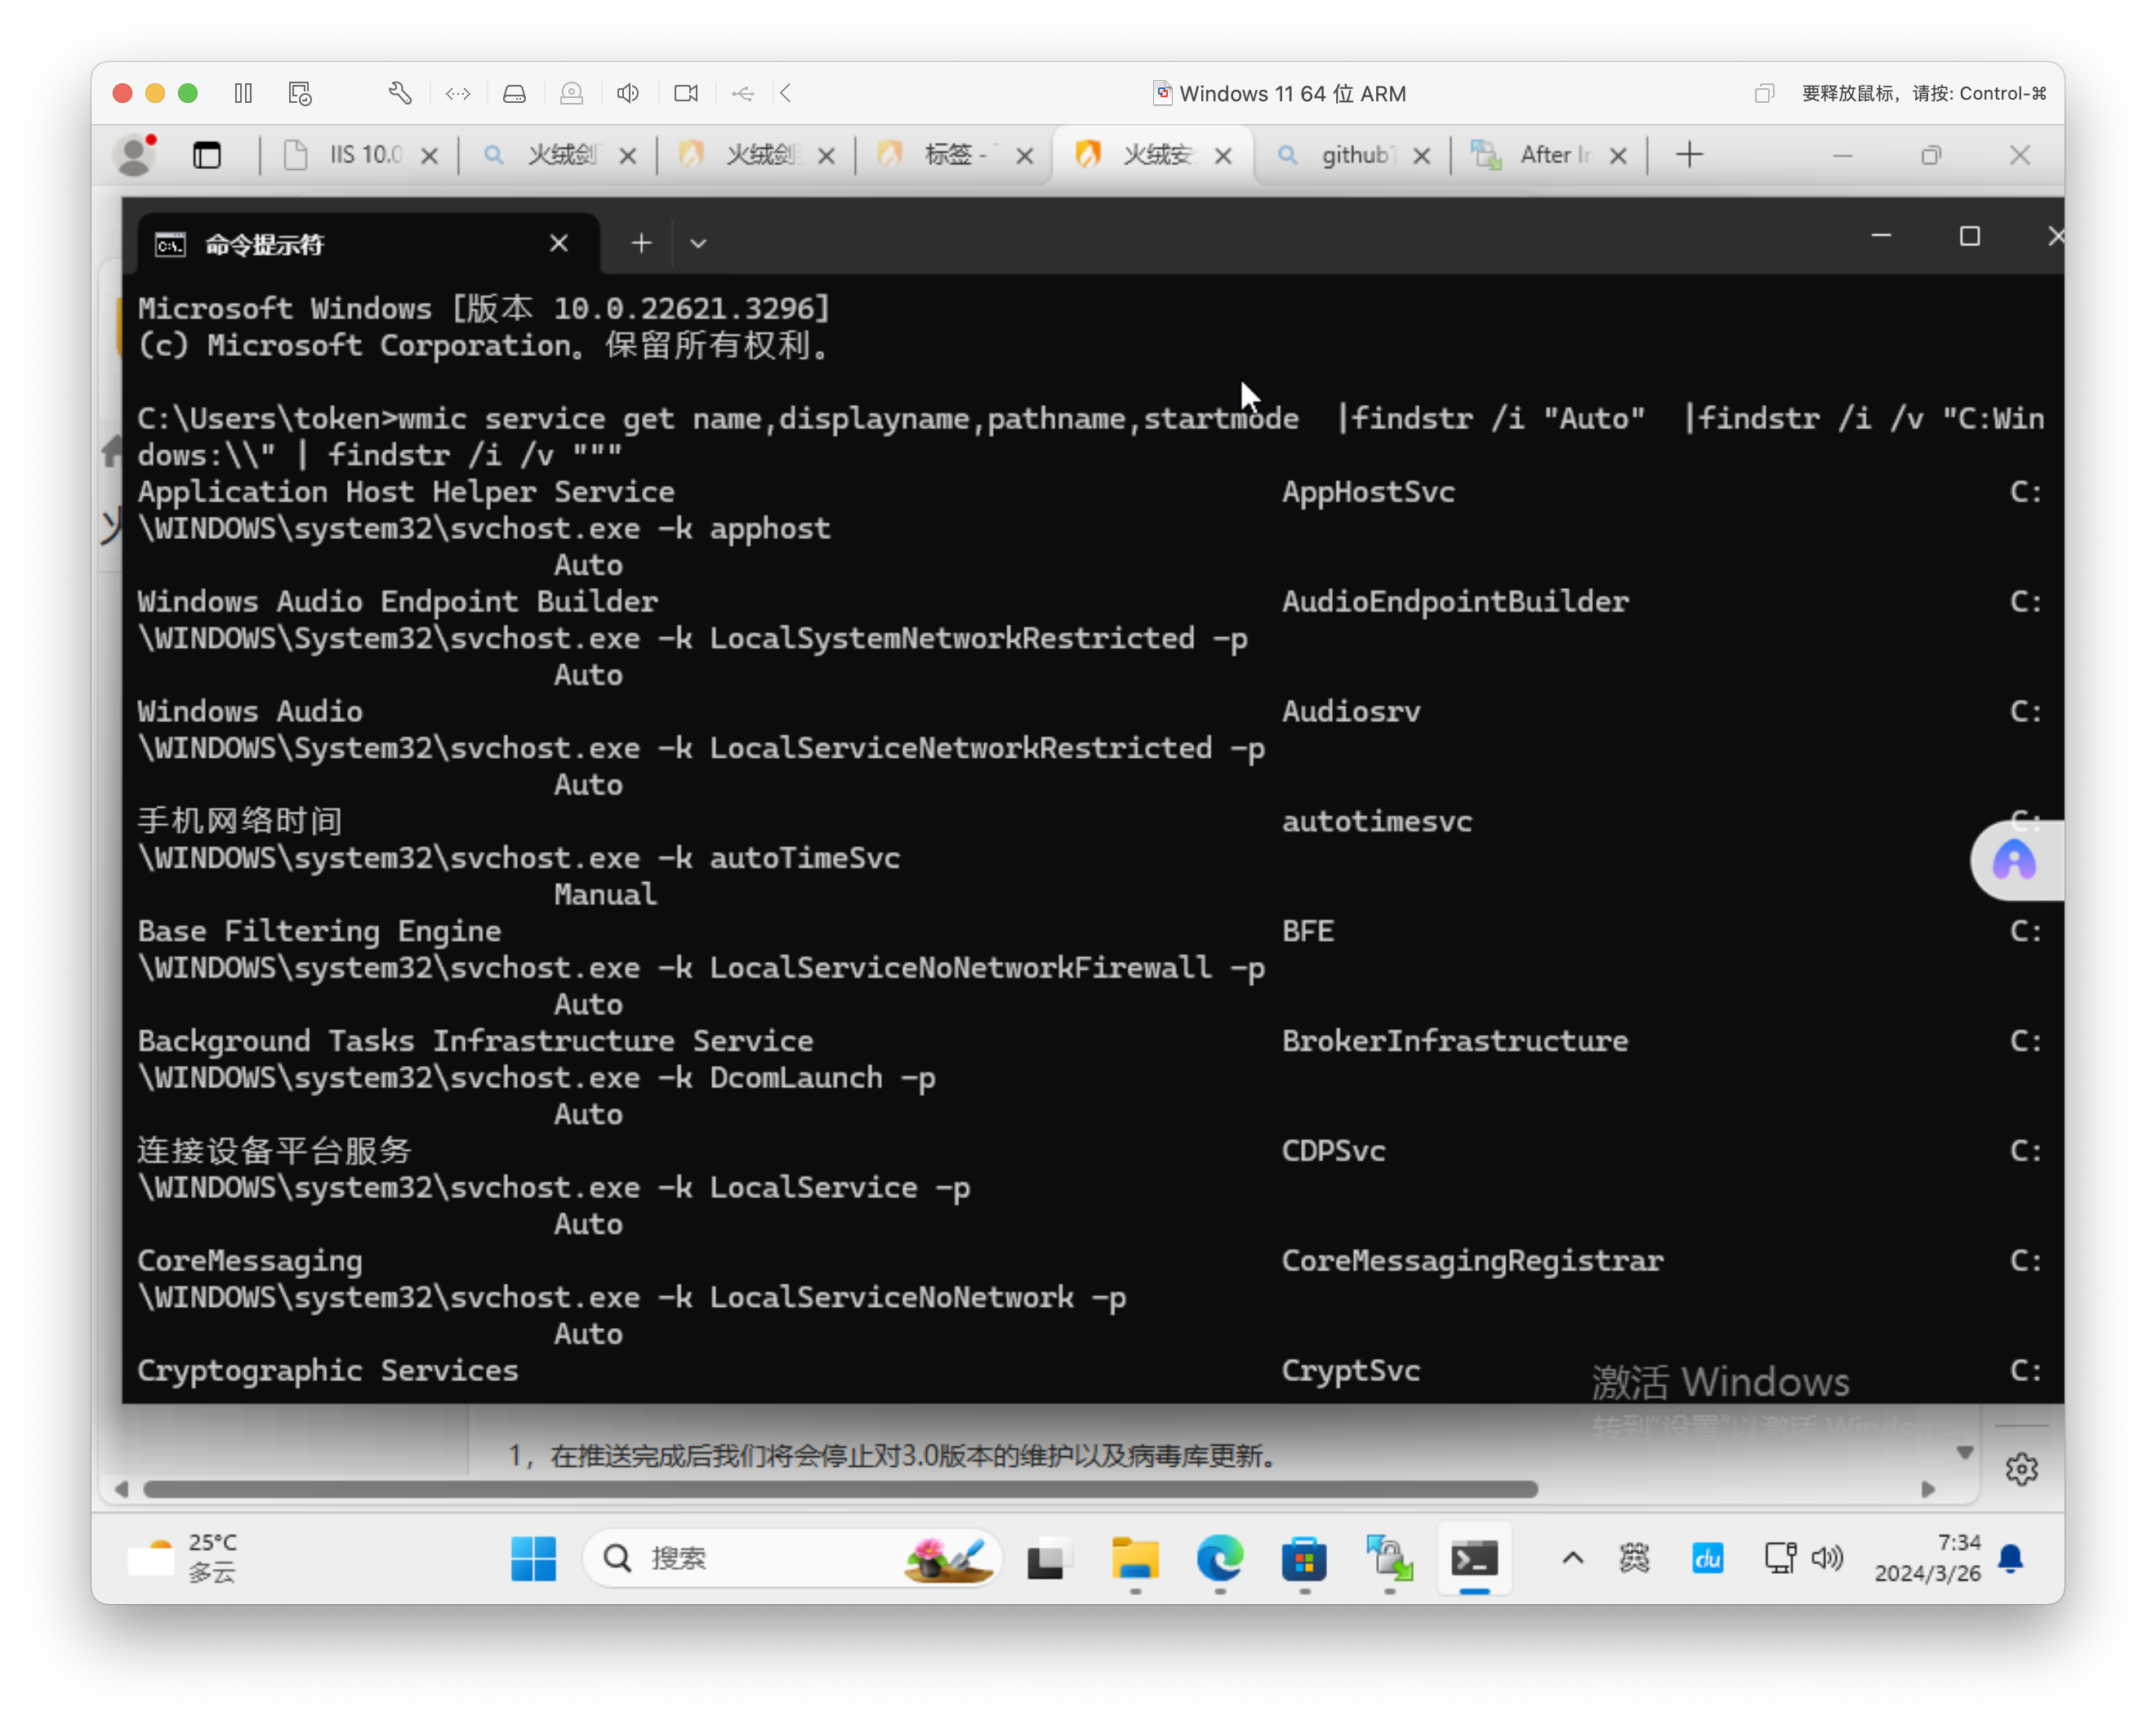This screenshot has width=2156, height=1725.
Task: Open the Edge tab actions icon
Action: tap(207, 155)
